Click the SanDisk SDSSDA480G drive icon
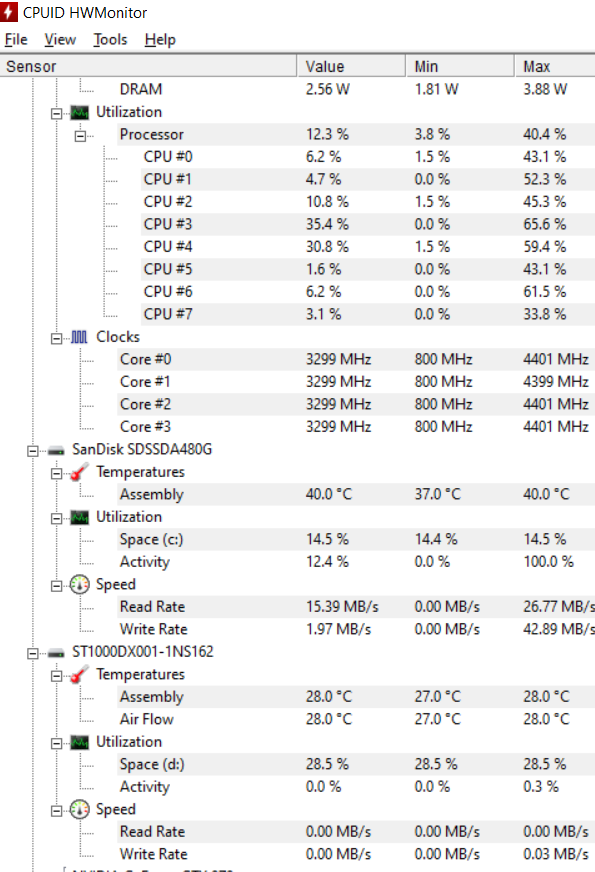Viewport: 595px width, 872px height. 56,450
